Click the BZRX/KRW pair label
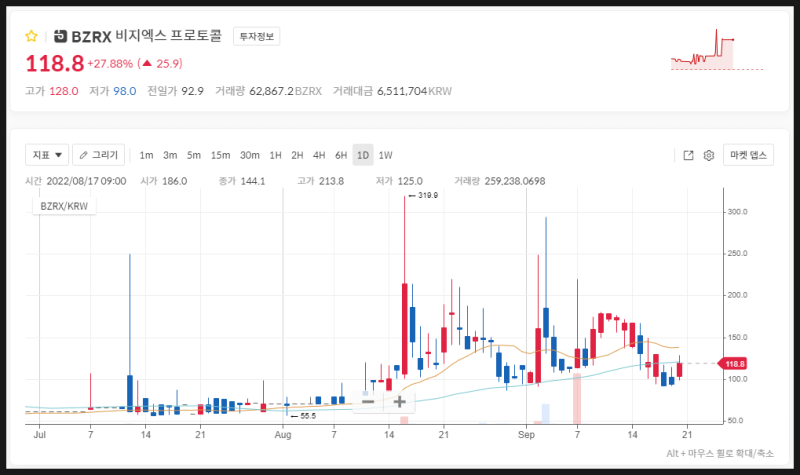 (x=64, y=206)
